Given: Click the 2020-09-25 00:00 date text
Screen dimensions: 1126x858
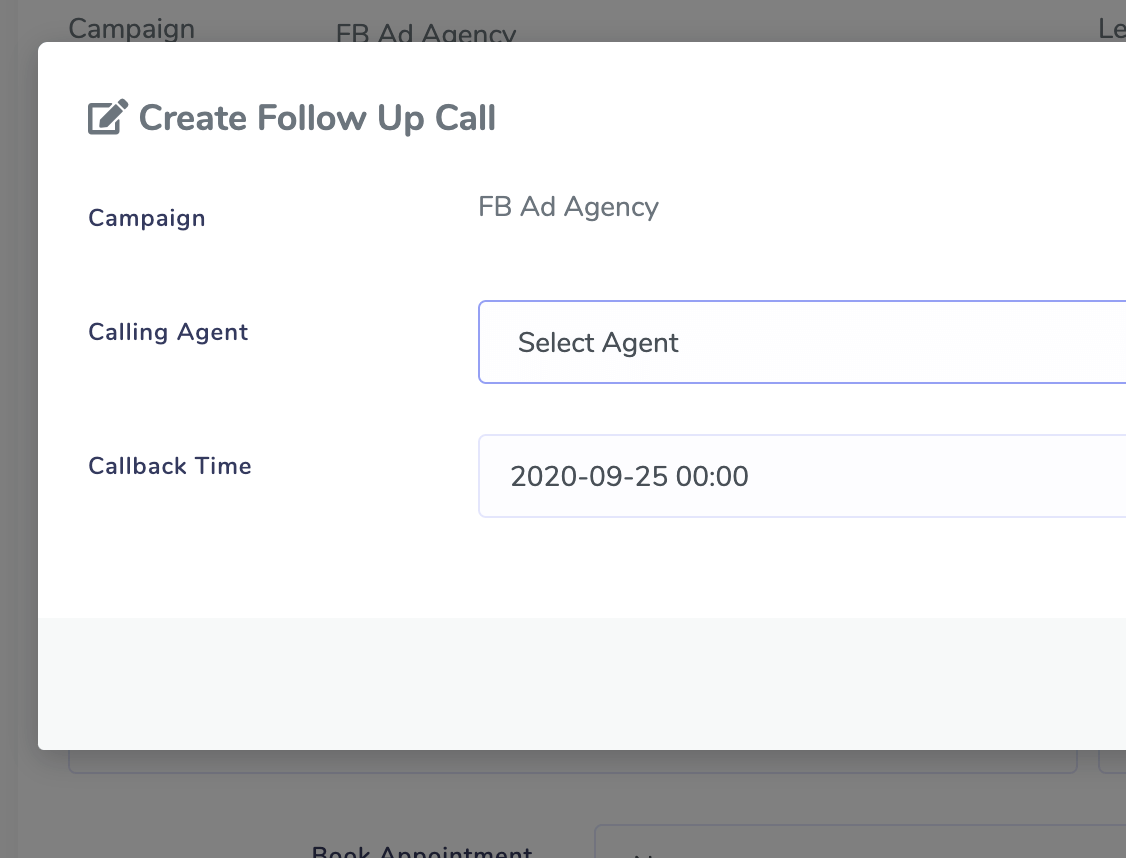Looking at the screenshot, I should pos(629,476).
